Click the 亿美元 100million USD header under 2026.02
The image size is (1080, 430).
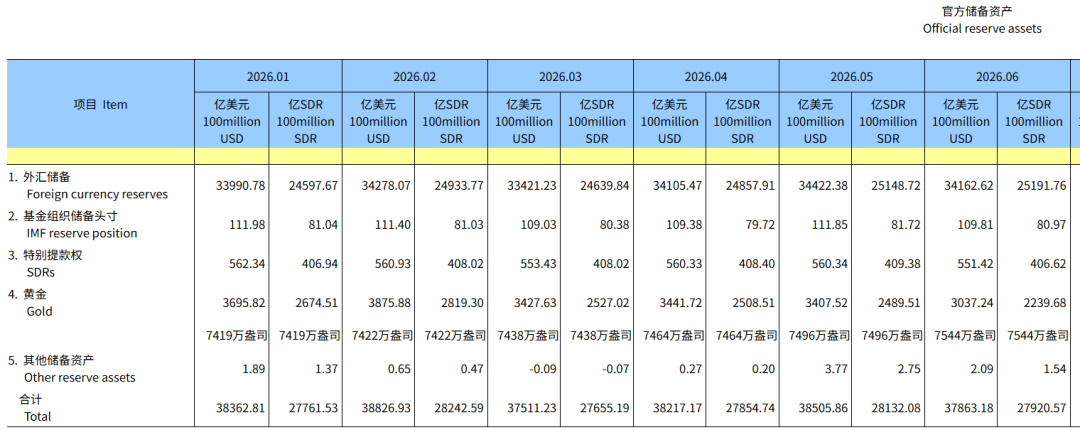(378, 121)
